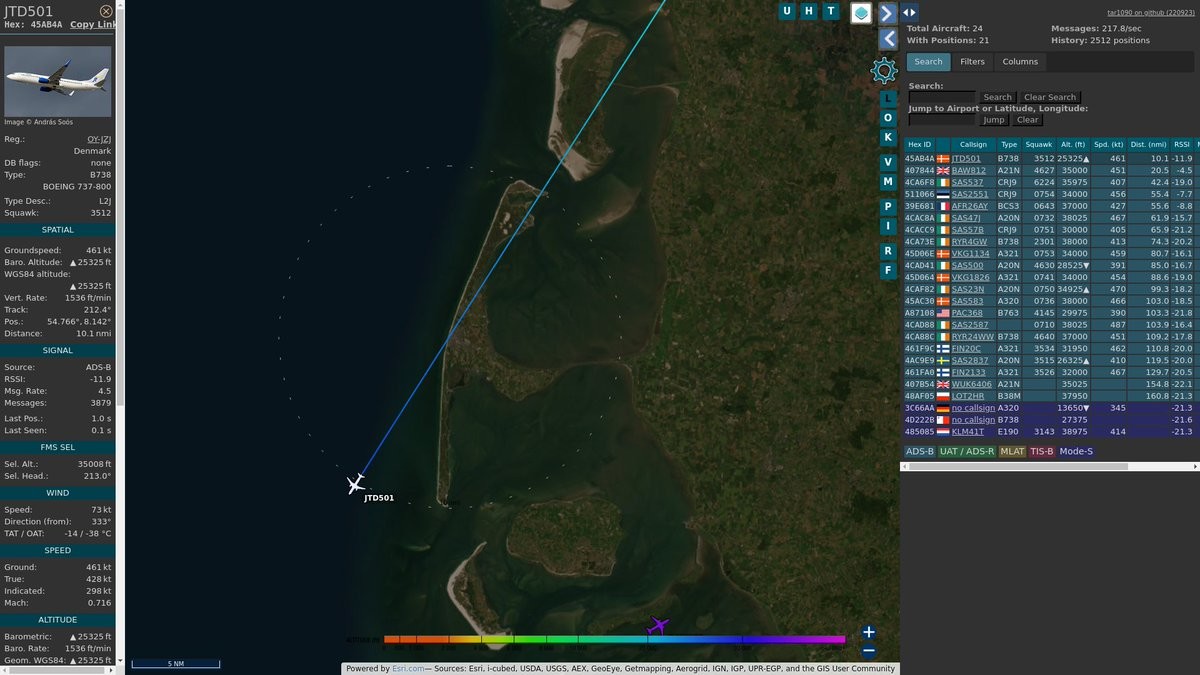
Task: Toggle the L button on map
Action: point(888,98)
